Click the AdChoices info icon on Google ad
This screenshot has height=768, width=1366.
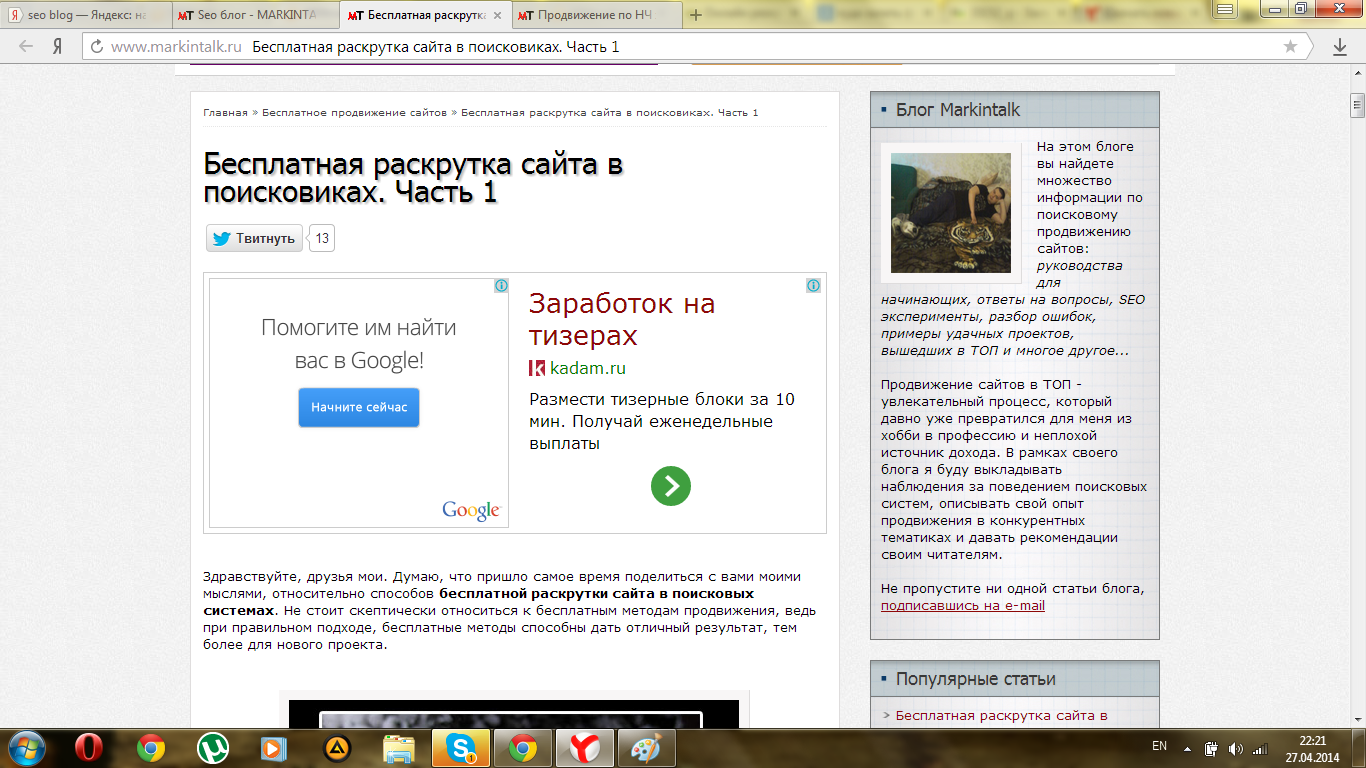coord(501,286)
